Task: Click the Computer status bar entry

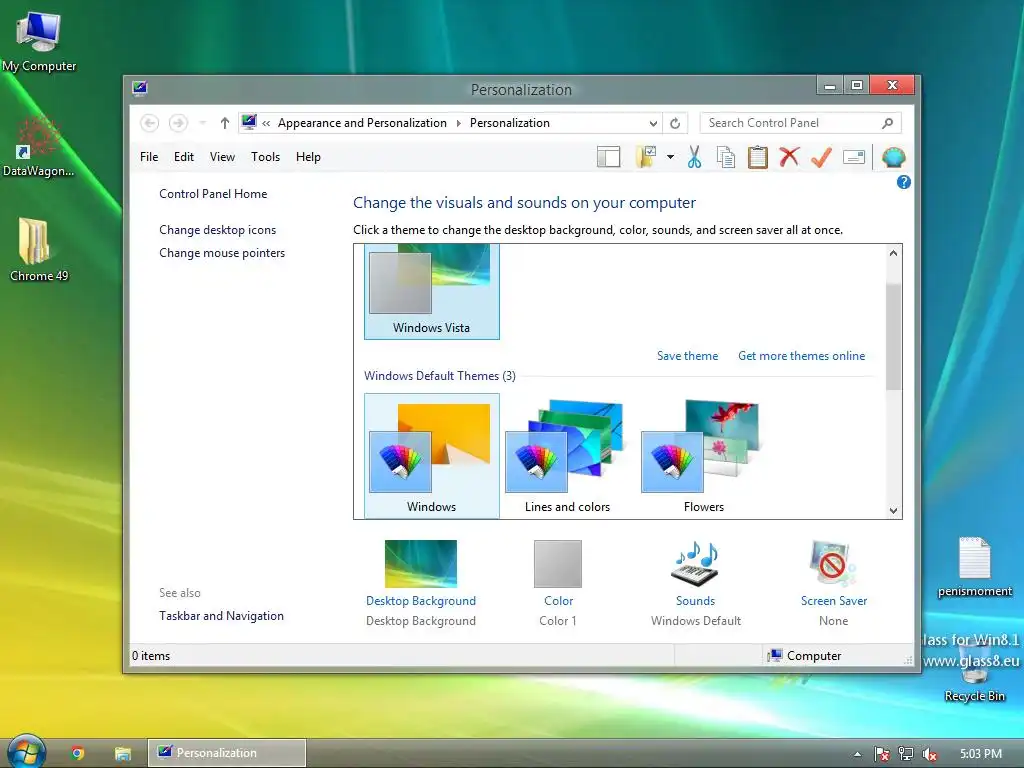Action: pyautogui.click(x=805, y=656)
